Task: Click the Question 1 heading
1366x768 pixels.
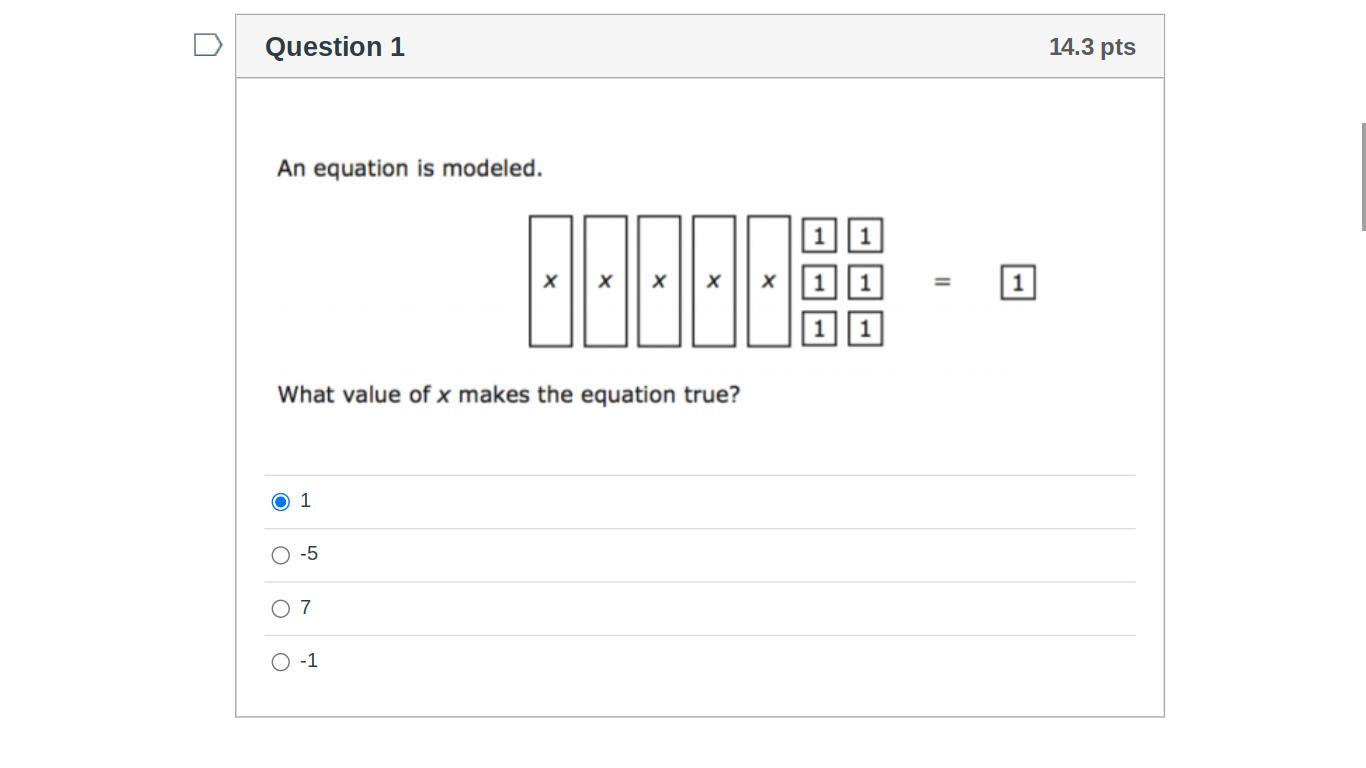Action: click(335, 47)
